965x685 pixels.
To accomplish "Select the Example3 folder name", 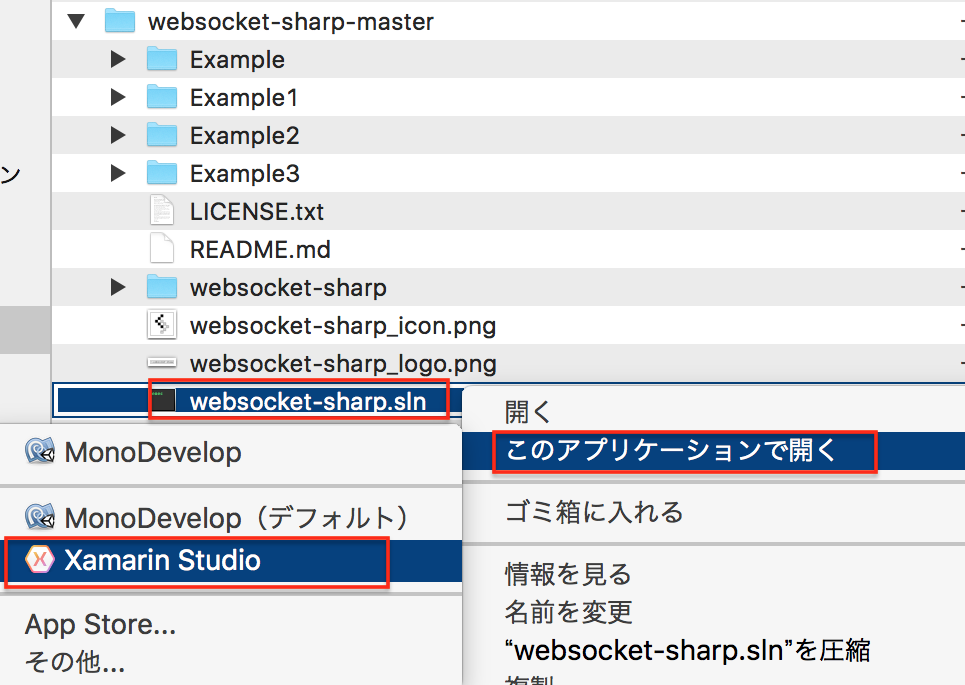I will tap(244, 174).
